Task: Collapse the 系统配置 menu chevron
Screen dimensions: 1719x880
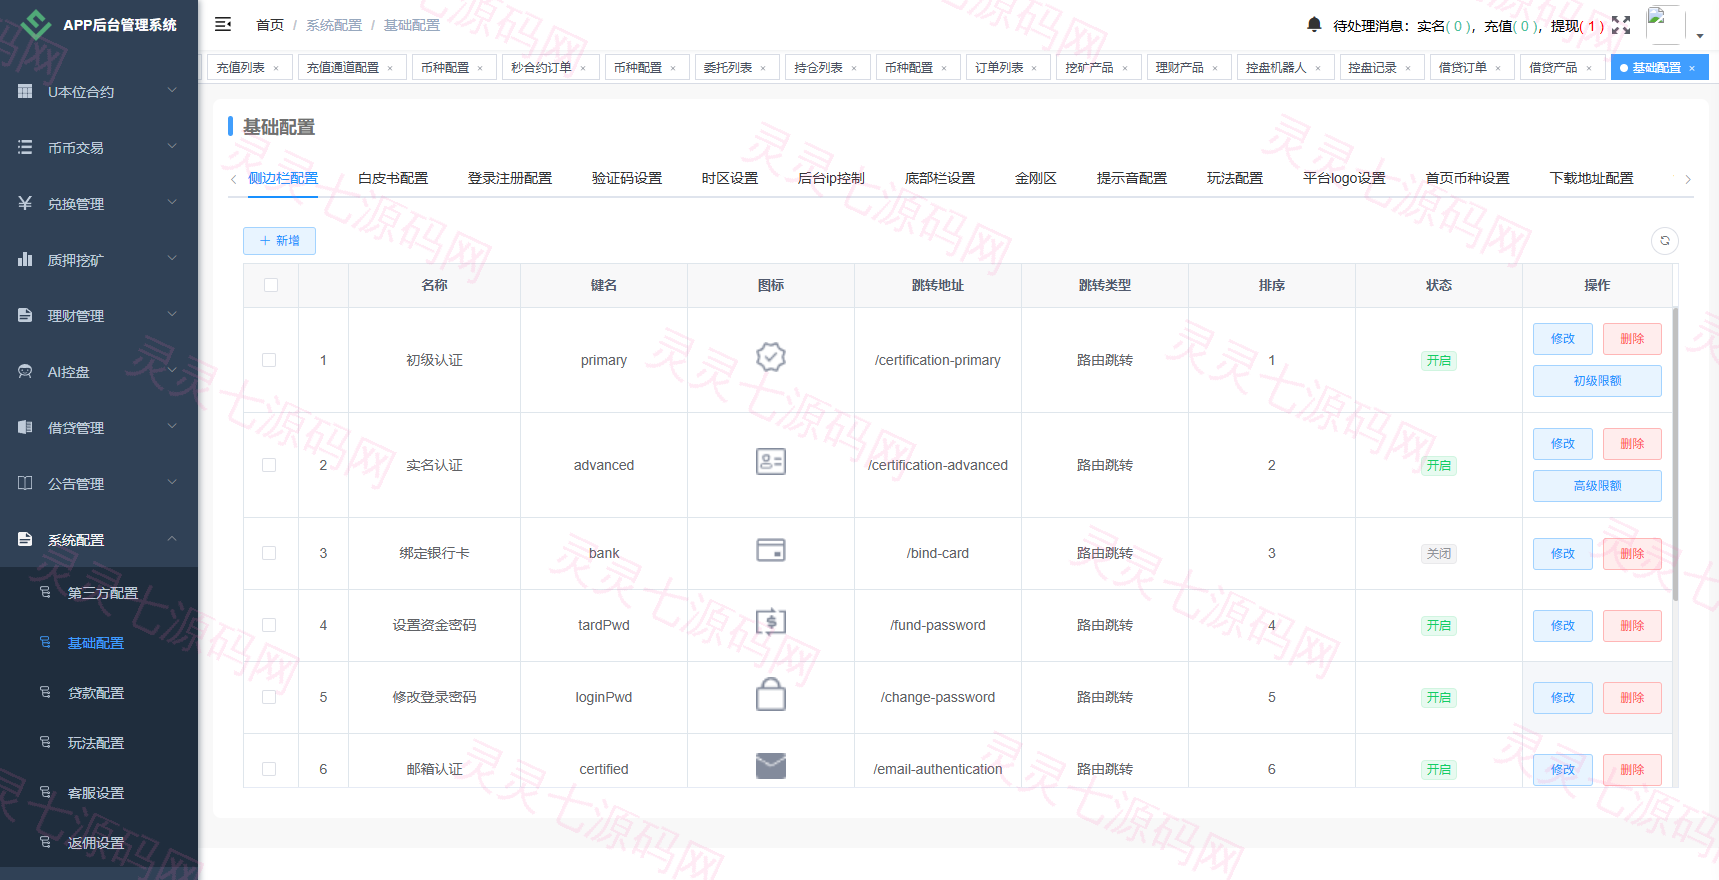Action: 172,539
